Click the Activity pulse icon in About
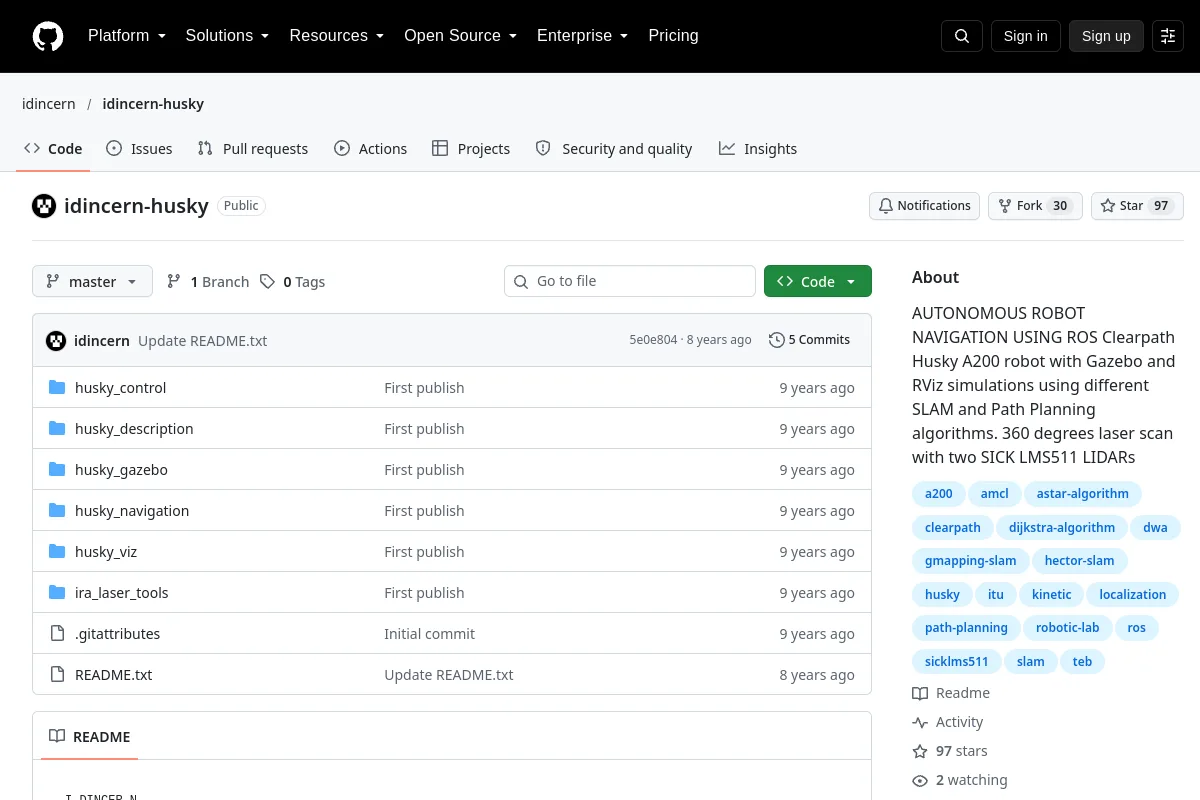Viewport: 1200px width, 800px height. click(920, 722)
